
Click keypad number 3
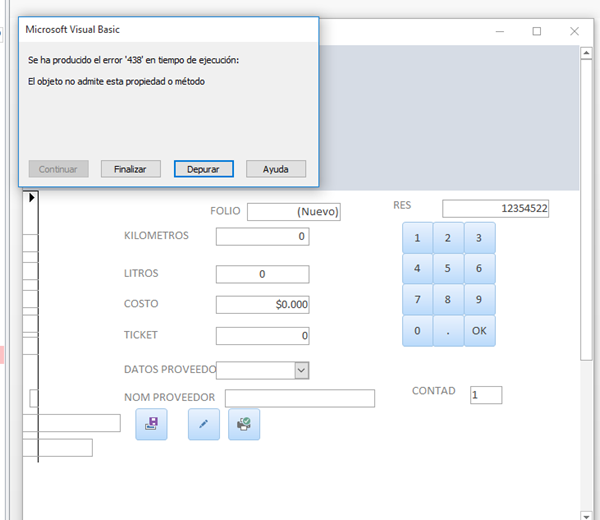(x=479, y=238)
